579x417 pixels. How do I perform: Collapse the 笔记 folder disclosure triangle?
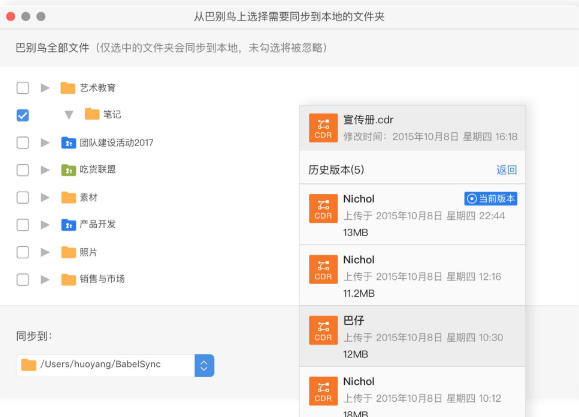(69, 115)
